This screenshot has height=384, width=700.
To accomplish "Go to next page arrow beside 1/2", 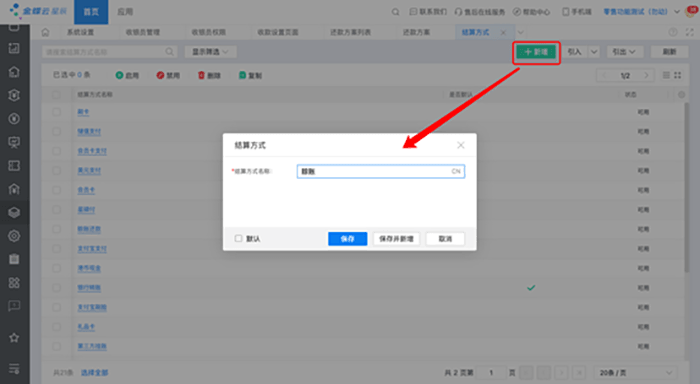I will (x=646, y=75).
